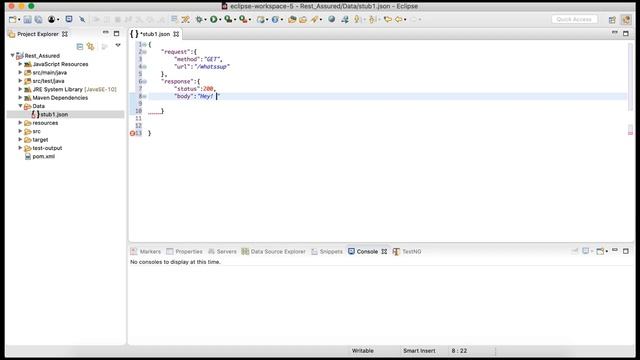Switch to Java EE perspective icon
Screen dimensions: 640x360
click(x=626, y=20)
